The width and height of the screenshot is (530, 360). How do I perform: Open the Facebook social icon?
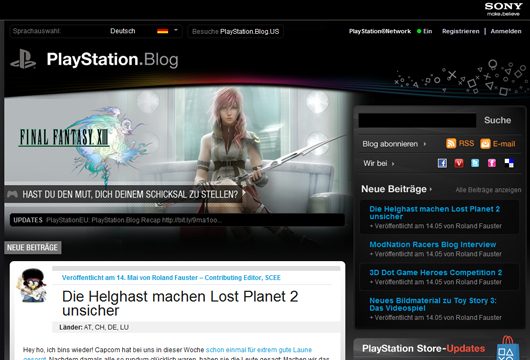442,163
